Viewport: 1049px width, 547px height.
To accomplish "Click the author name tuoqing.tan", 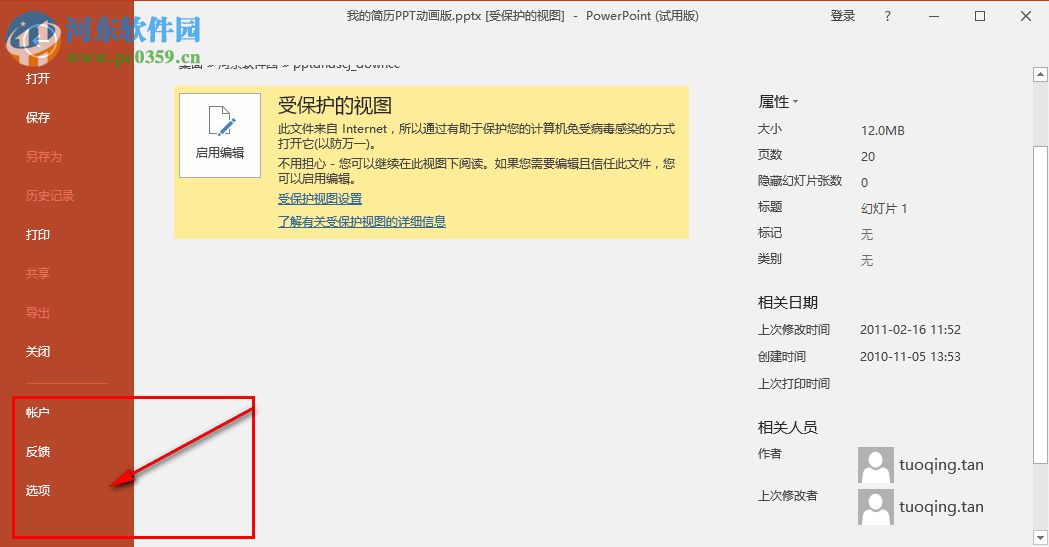I will point(941,465).
